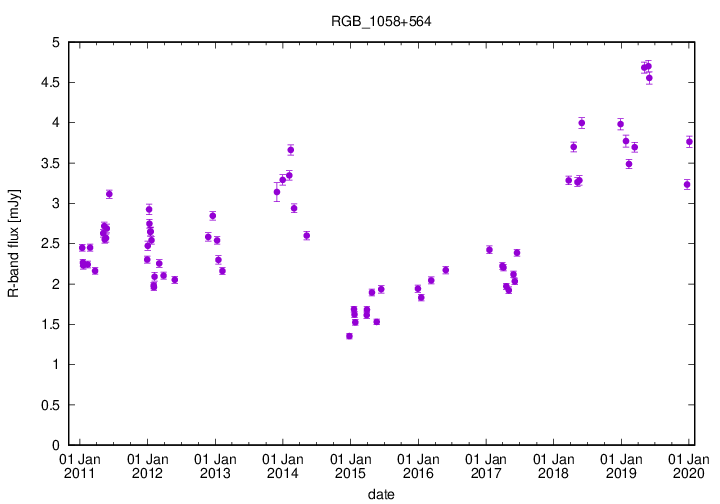Click the y-axis label R-band flux [mJy]
The image size is (720, 504).
click(13, 243)
